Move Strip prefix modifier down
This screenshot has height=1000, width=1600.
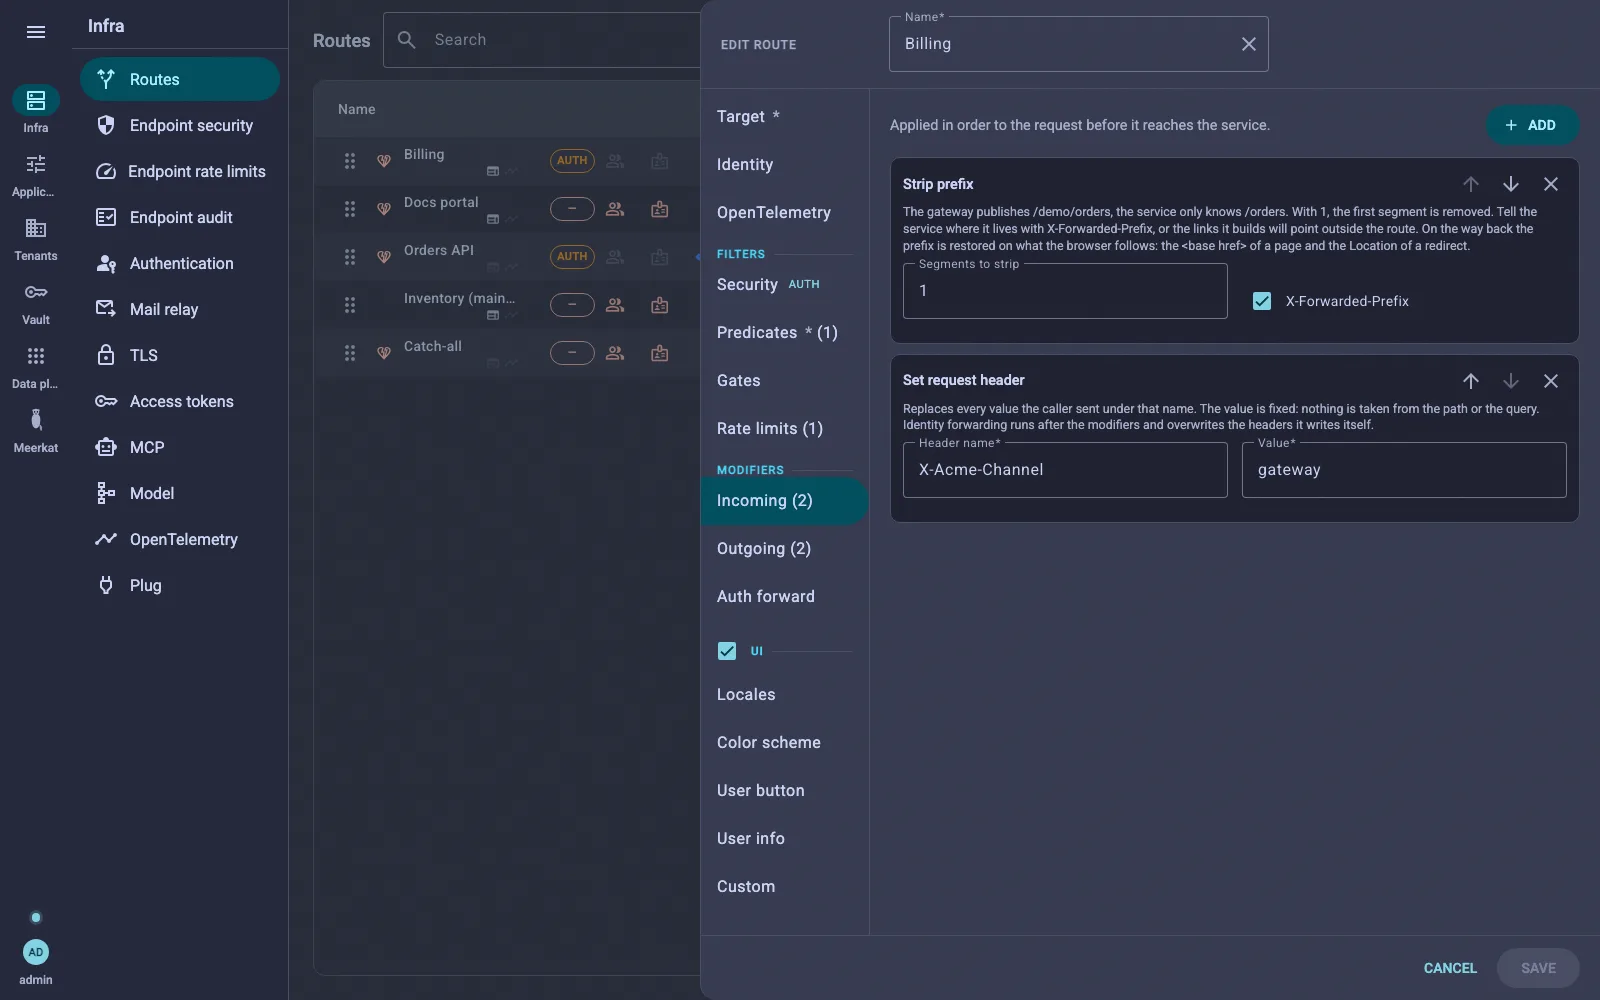(1510, 184)
